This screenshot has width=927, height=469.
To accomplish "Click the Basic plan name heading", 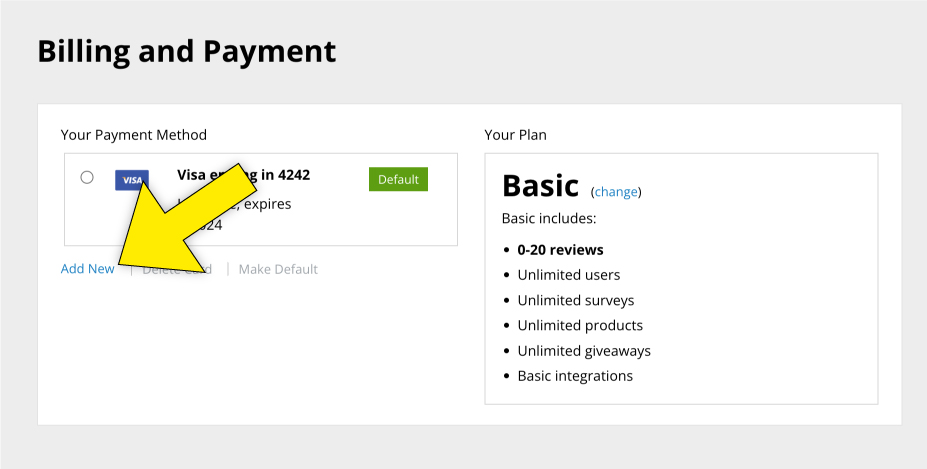I will 540,186.
